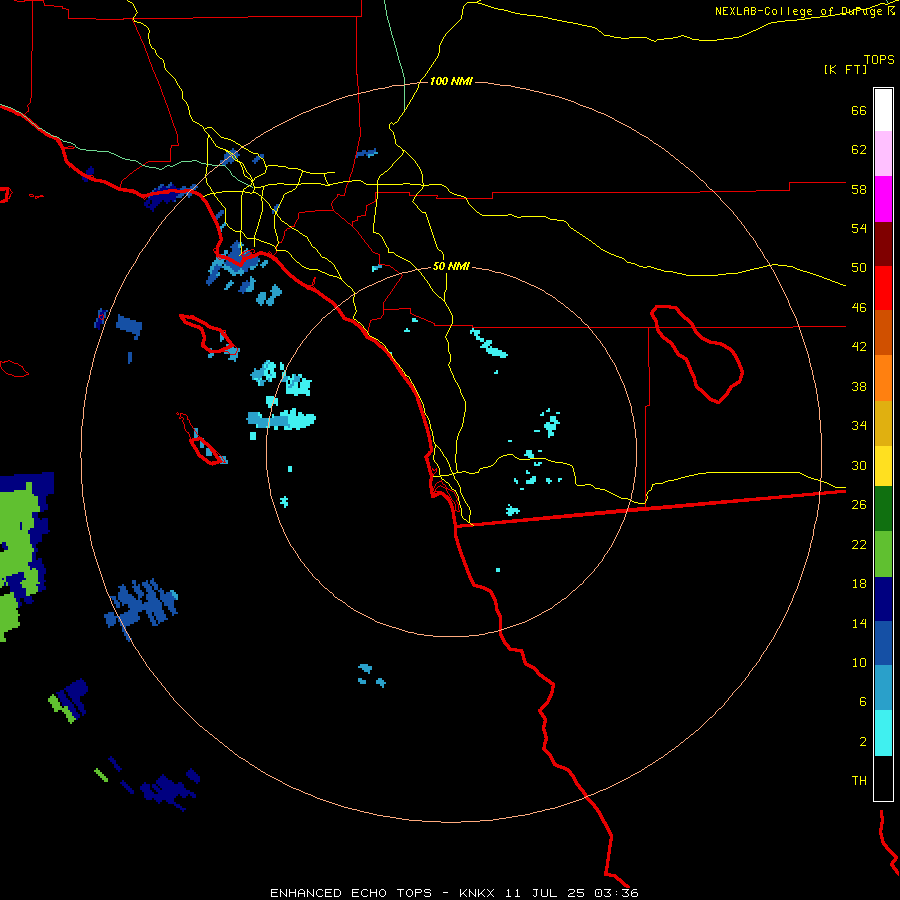Click the 50 NMI range ring label
900x900 pixels.
pyautogui.click(x=451, y=266)
